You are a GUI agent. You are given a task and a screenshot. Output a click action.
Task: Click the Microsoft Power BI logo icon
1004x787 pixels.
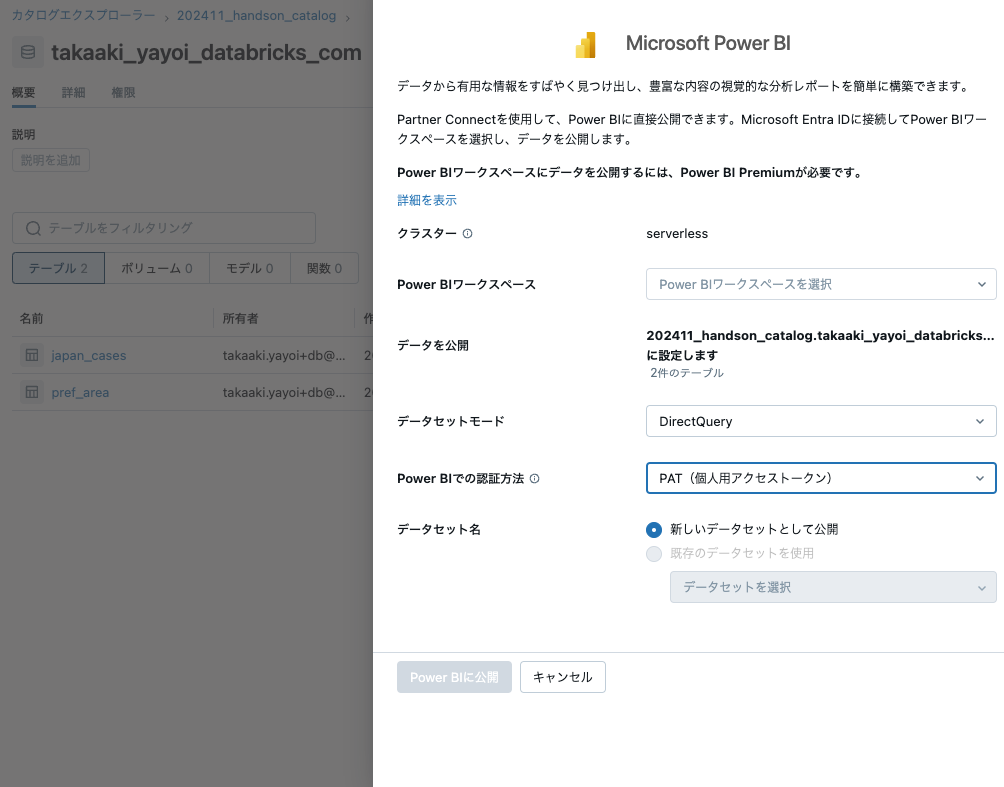click(586, 44)
